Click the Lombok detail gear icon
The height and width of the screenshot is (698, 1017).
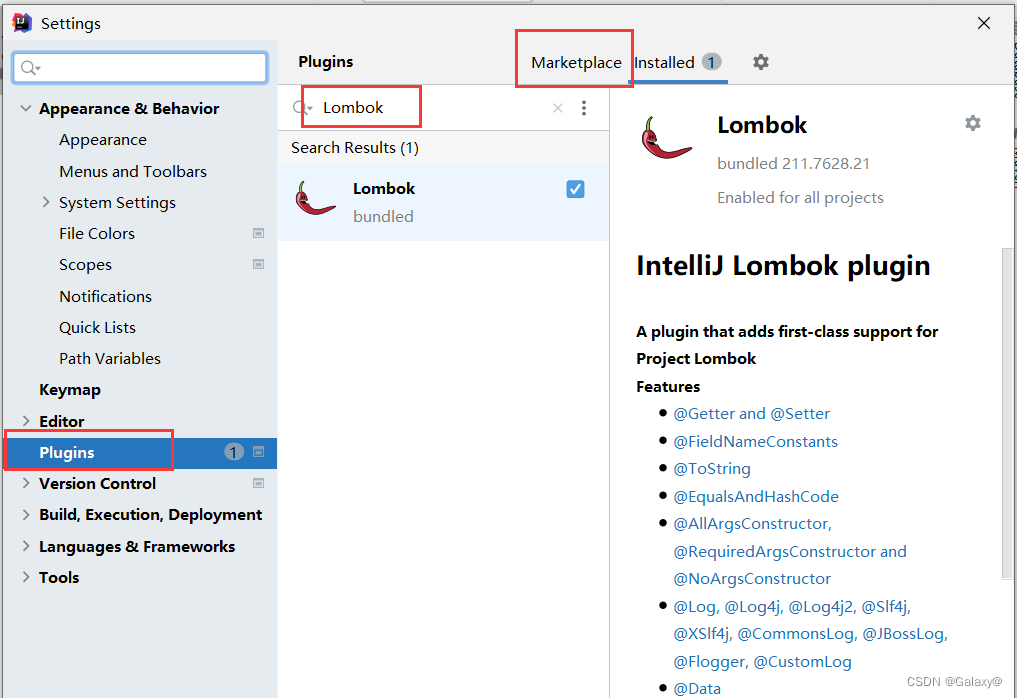pos(972,123)
